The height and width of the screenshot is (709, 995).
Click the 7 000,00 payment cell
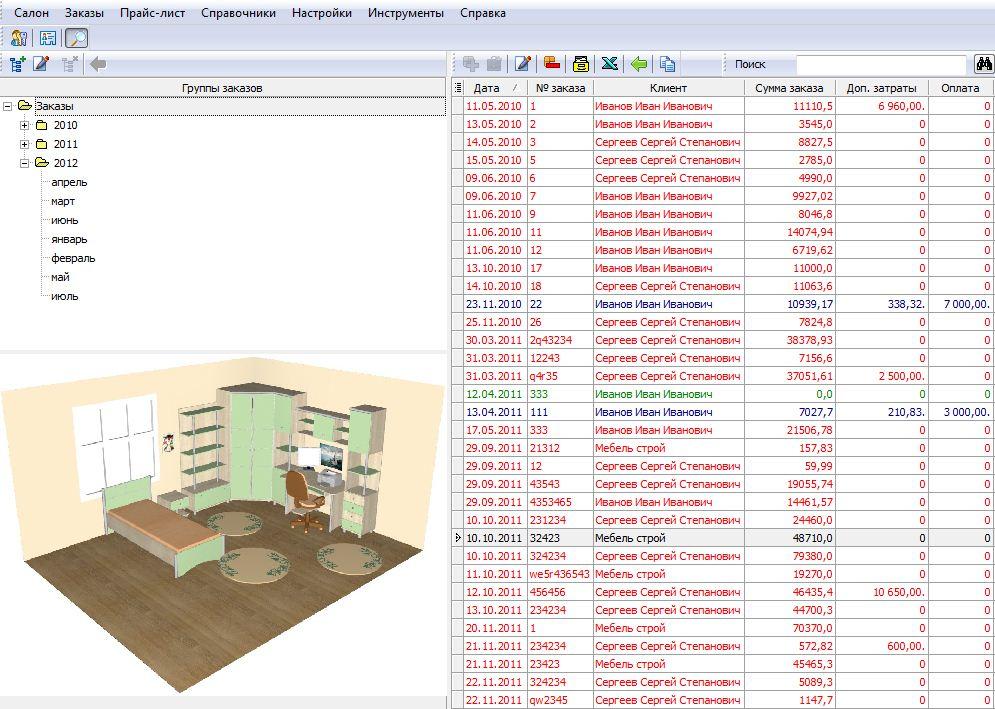tap(961, 304)
